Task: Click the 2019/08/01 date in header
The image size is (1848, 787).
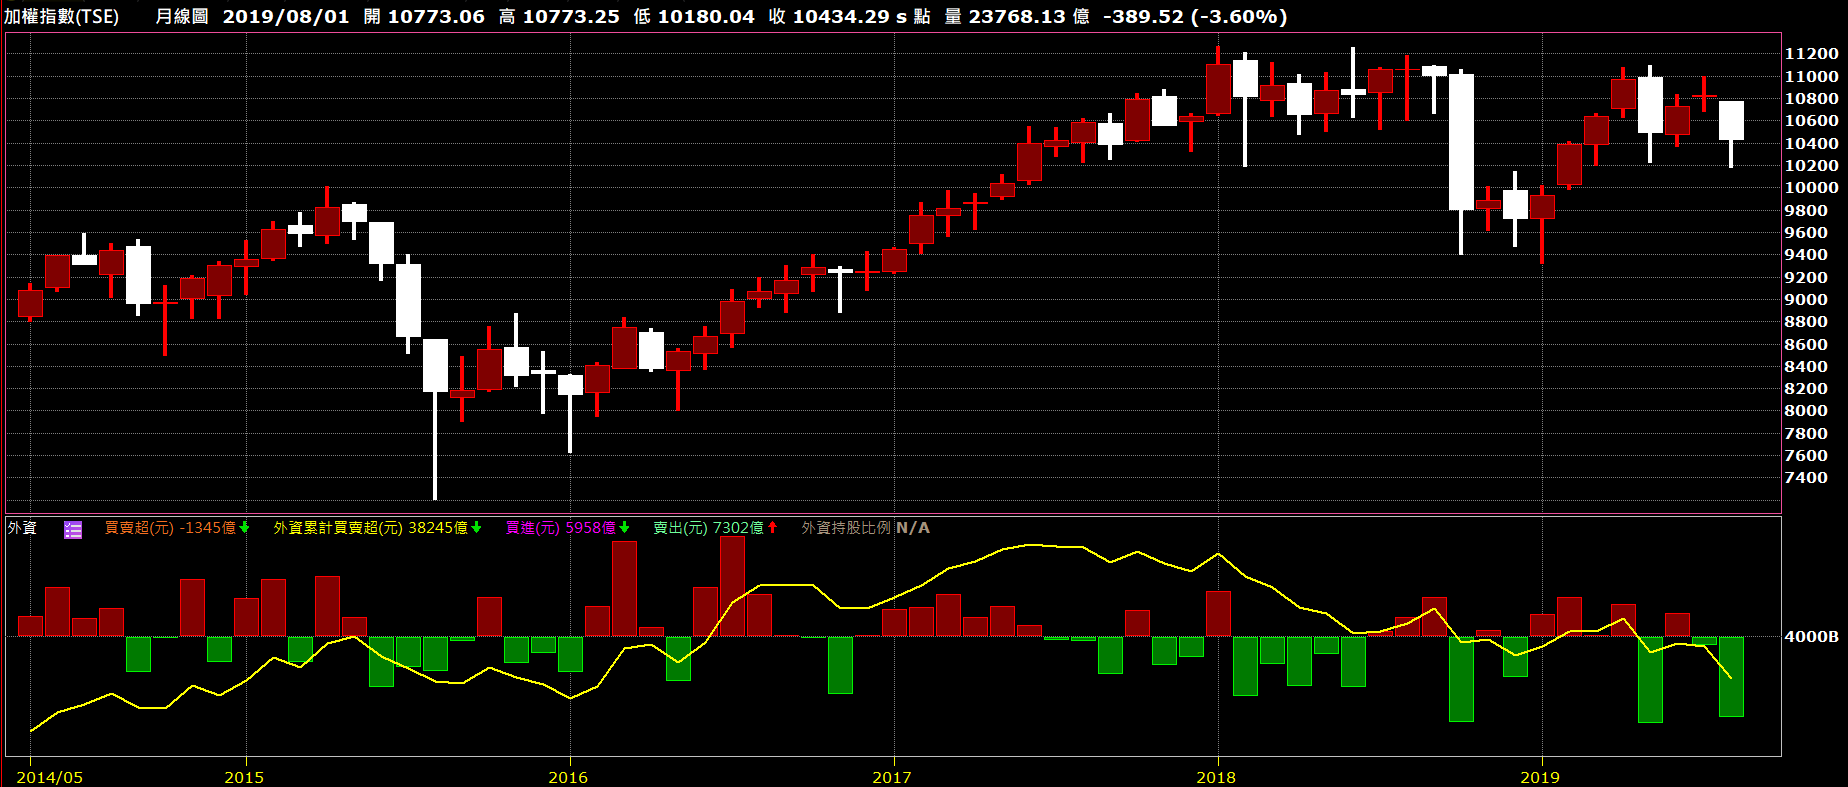Action: (286, 17)
